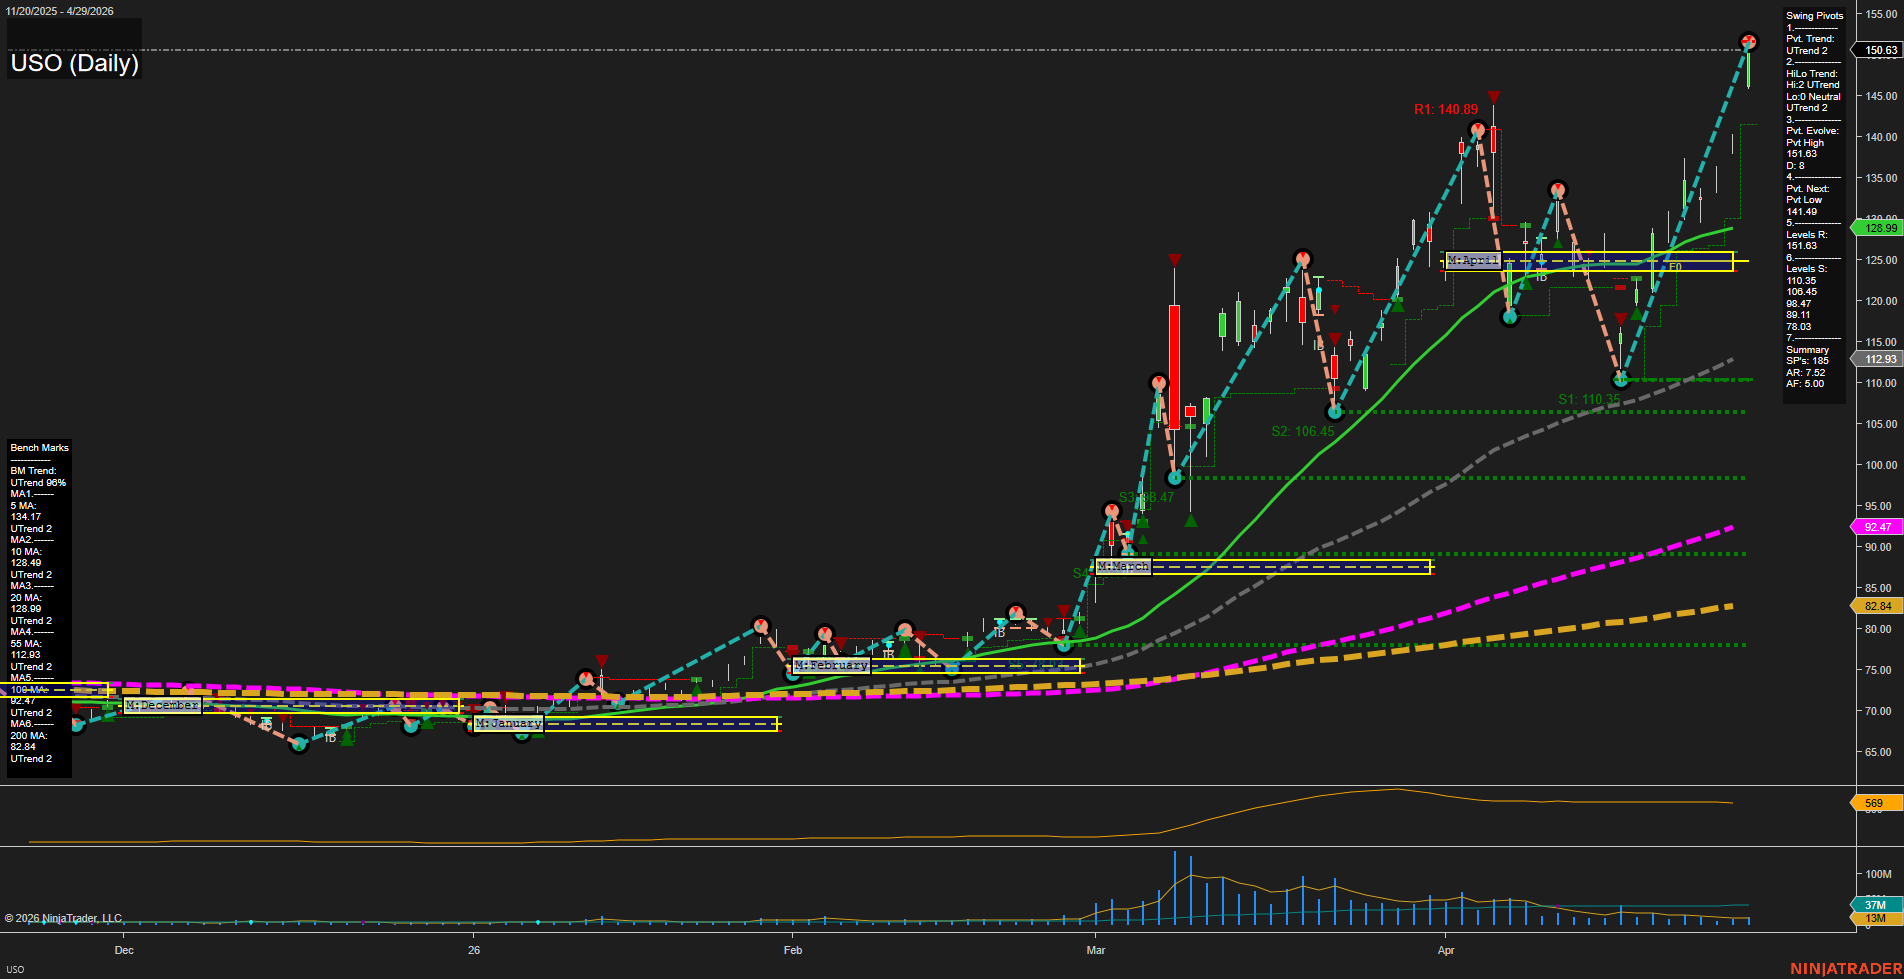Select the pivot high marker at R1 140.89
The height and width of the screenshot is (979, 1904).
[1477, 130]
